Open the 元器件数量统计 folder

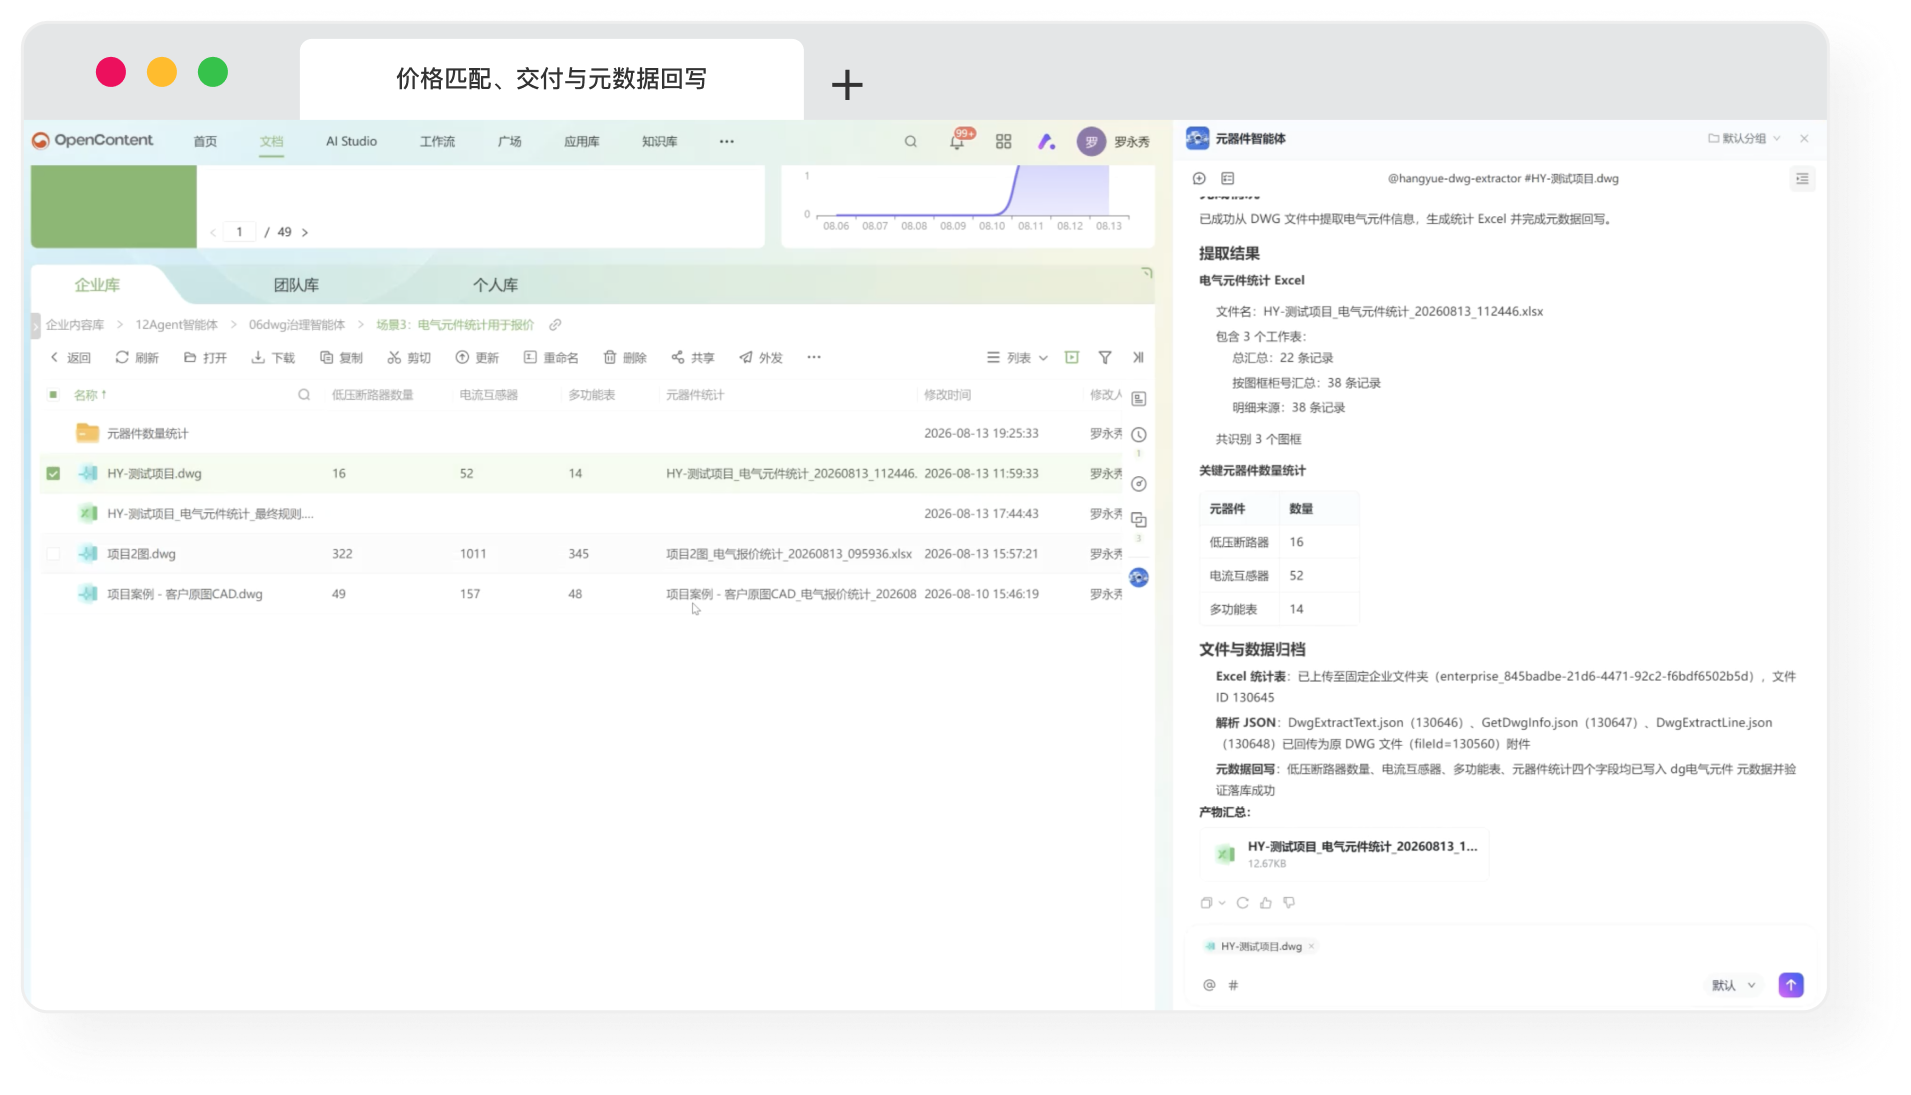(147, 434)
